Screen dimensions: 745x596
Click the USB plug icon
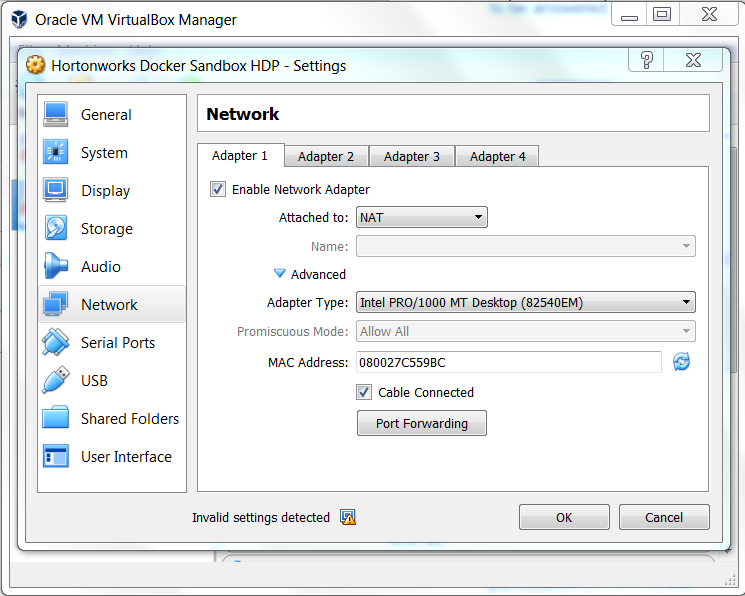[56, 380]
